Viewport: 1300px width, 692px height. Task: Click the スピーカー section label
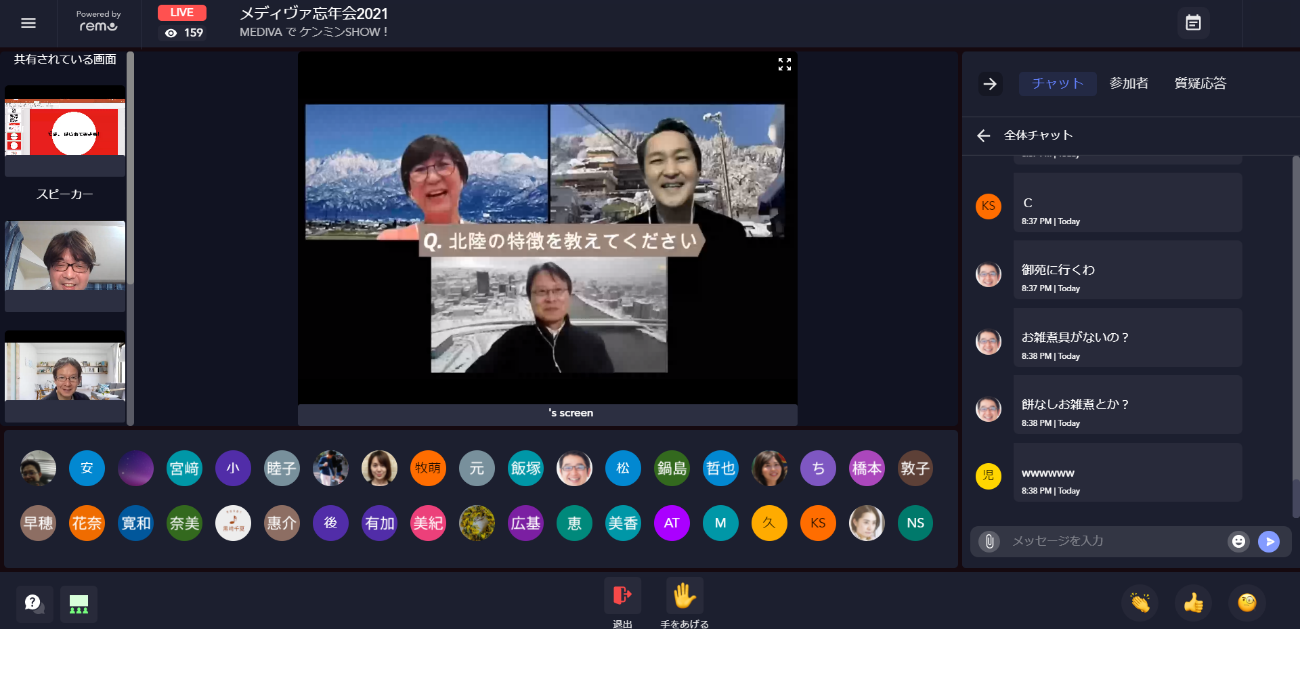(x=65, y=194)
